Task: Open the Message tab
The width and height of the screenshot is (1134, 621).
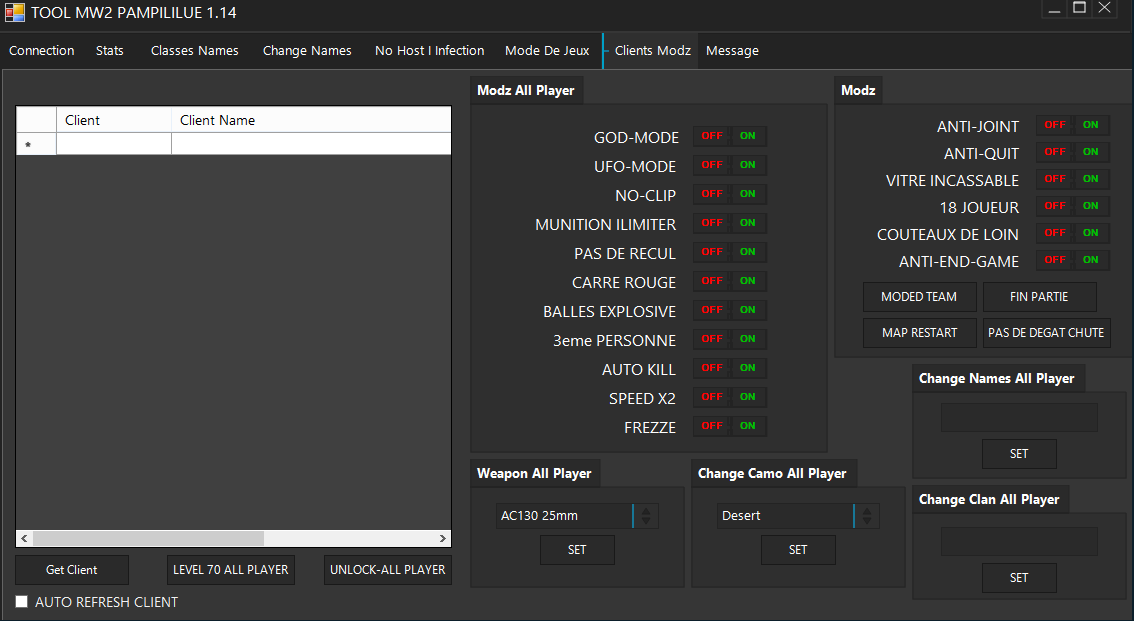Action: 732,51
